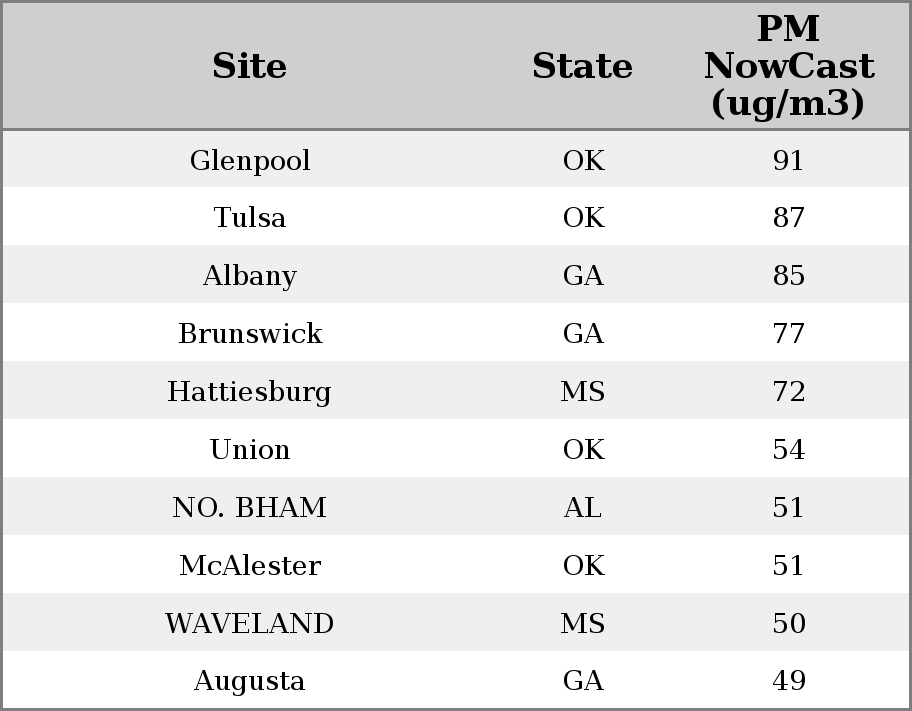The image size is (912, 711).
Task: Click the McAlester site name
Action: [250, 566]
